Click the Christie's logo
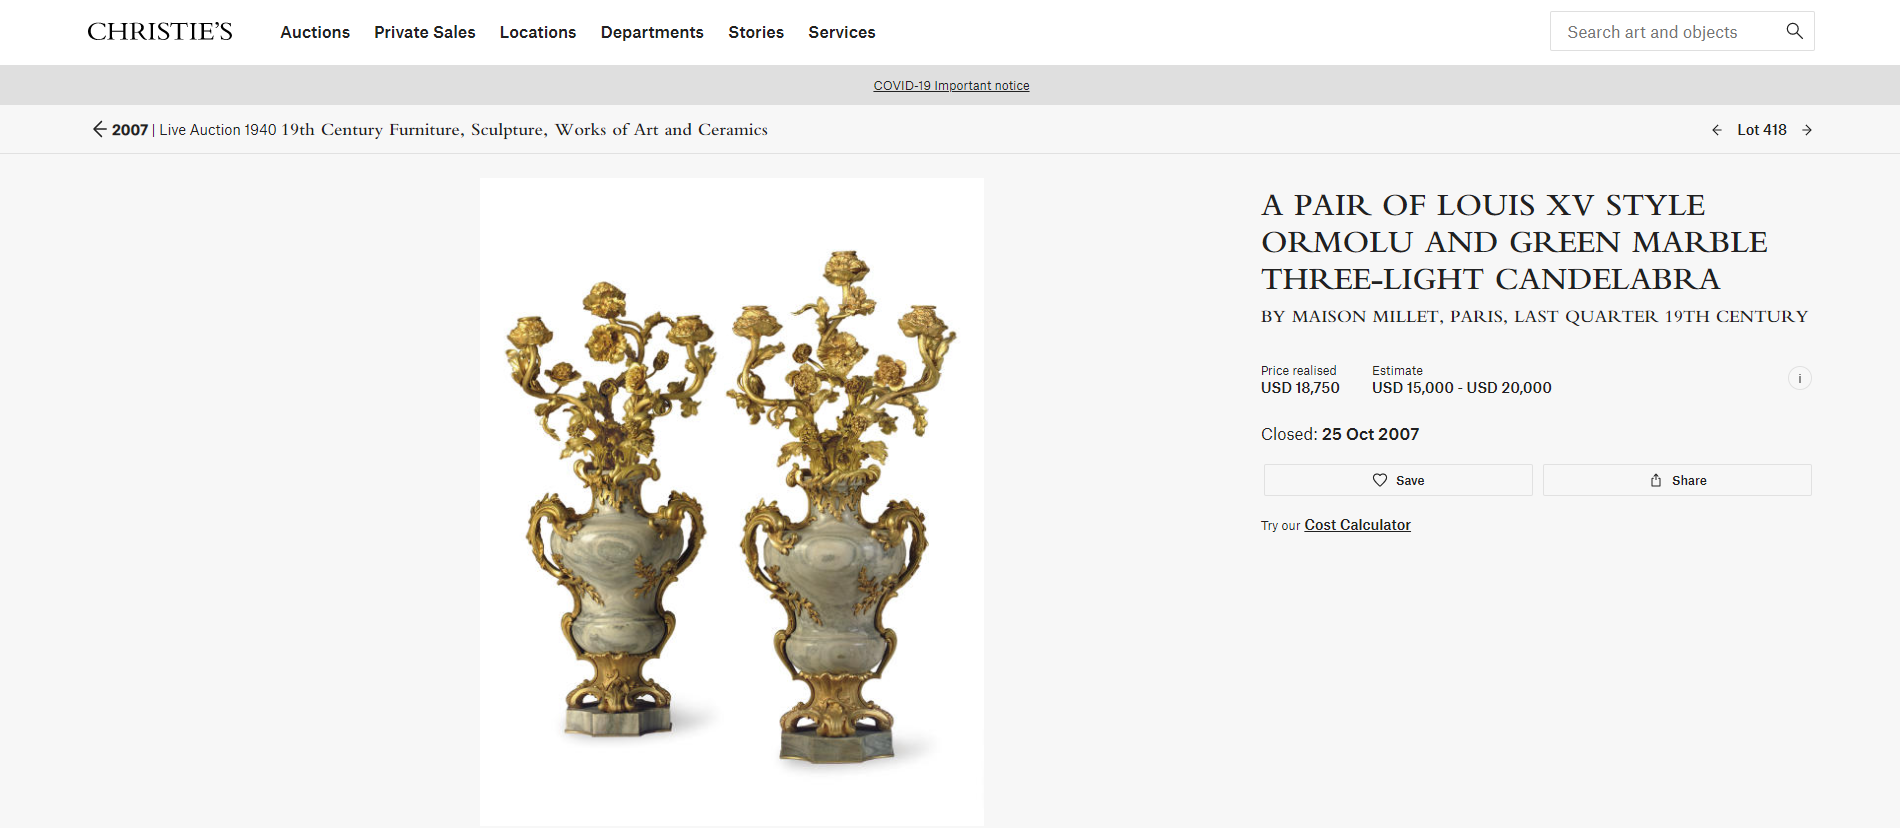The image size is (1900, 828). (160, 32)
